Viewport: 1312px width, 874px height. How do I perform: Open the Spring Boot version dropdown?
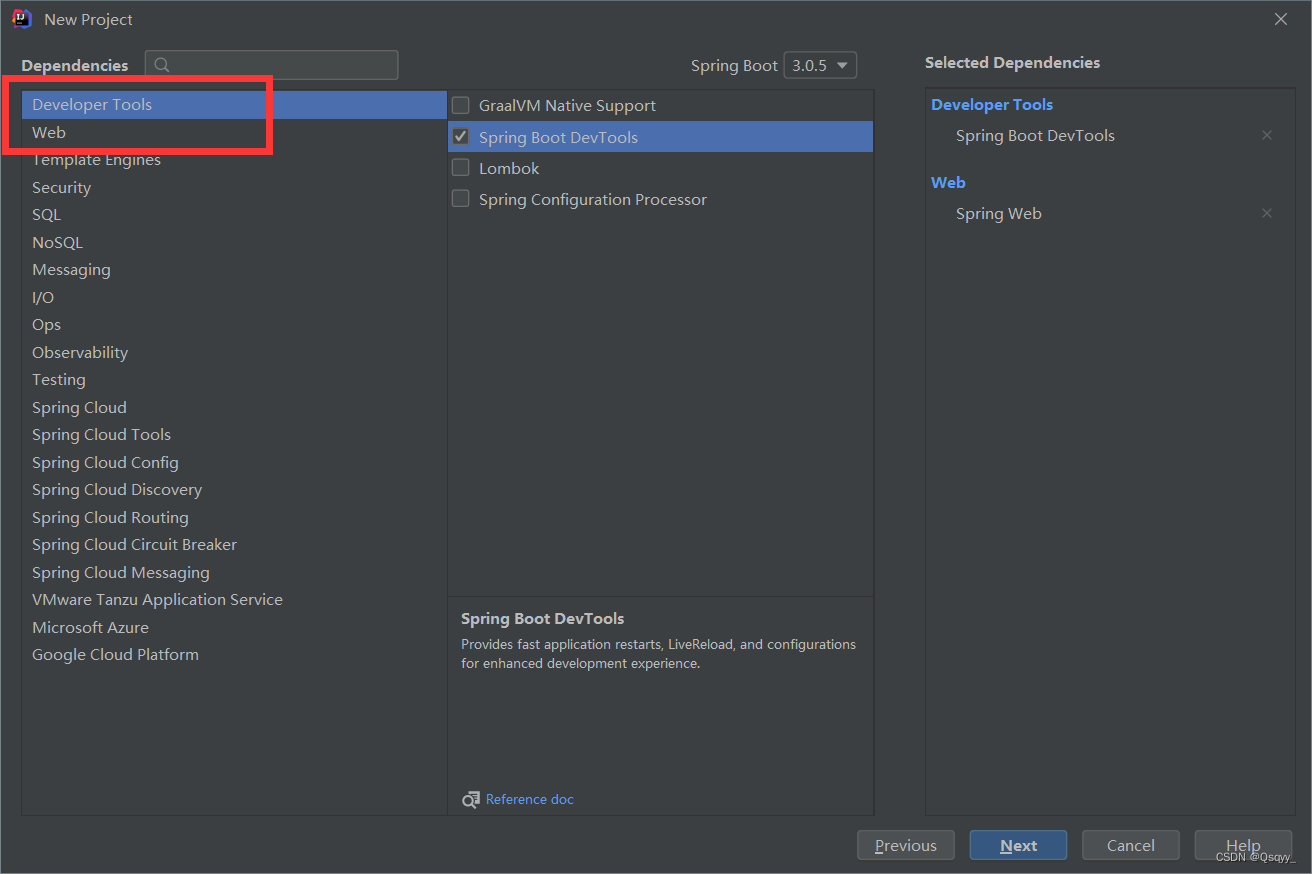point(819,65)
